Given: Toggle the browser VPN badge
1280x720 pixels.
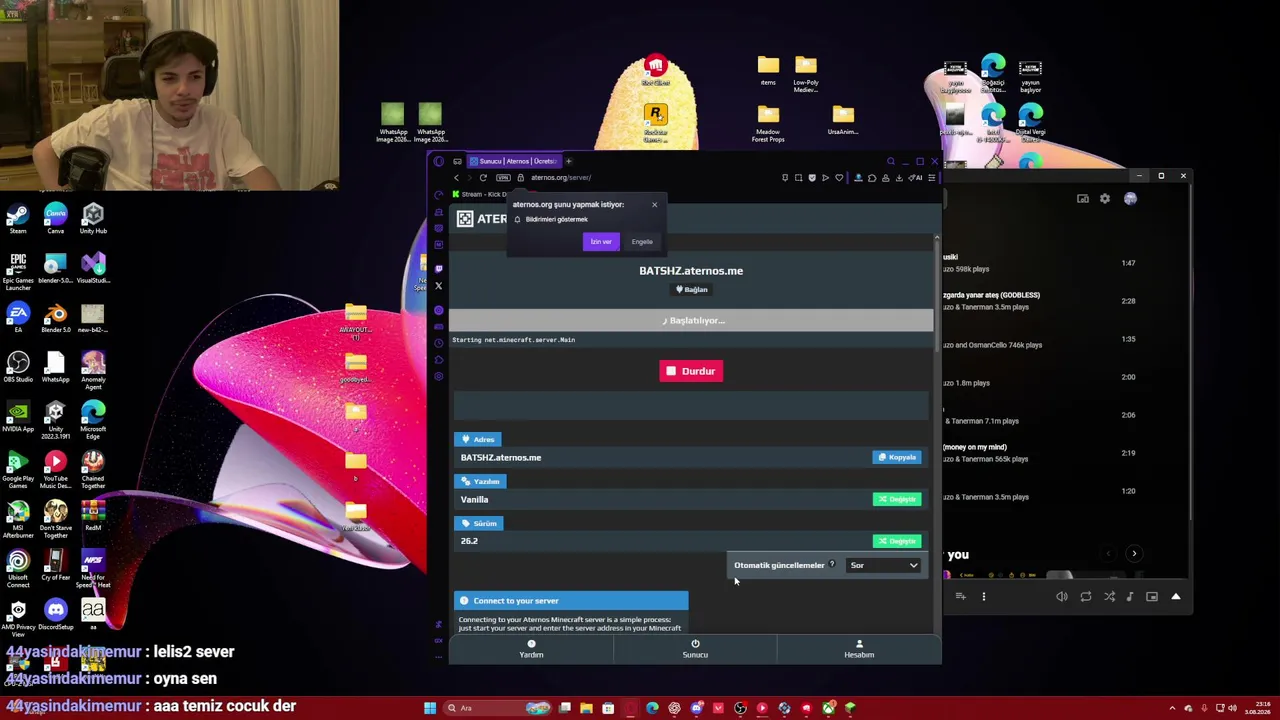Looking at the screenshot, I should point(503,178).
